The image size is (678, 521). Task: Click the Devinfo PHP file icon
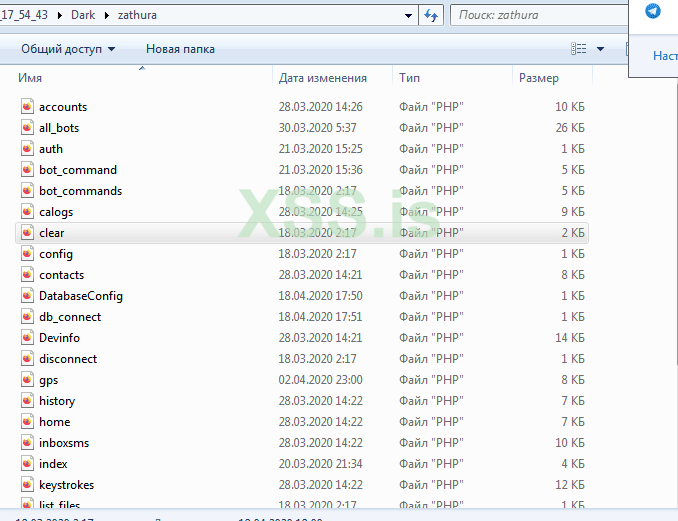pos(27,337)
